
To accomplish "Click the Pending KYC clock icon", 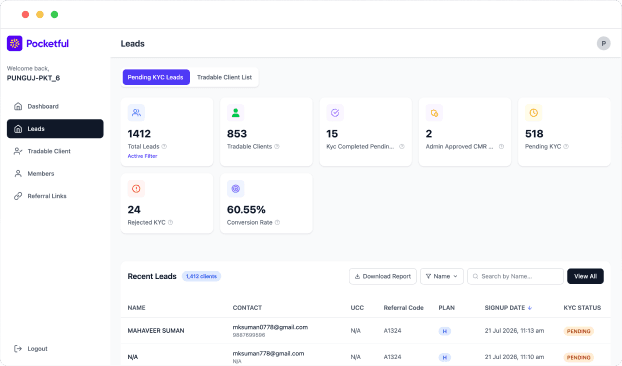I will click(534, 113).
